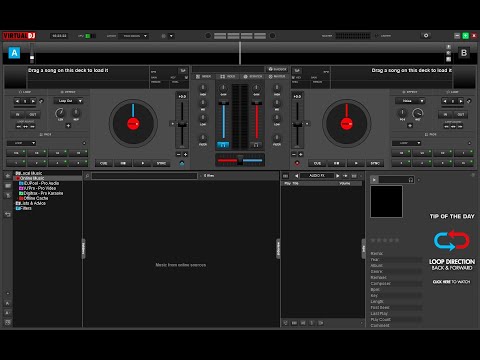The height and width of the screenshot is (360, 480).
Task: Toggle loop OUT on the left deck
Action: (x=33, y=114)
